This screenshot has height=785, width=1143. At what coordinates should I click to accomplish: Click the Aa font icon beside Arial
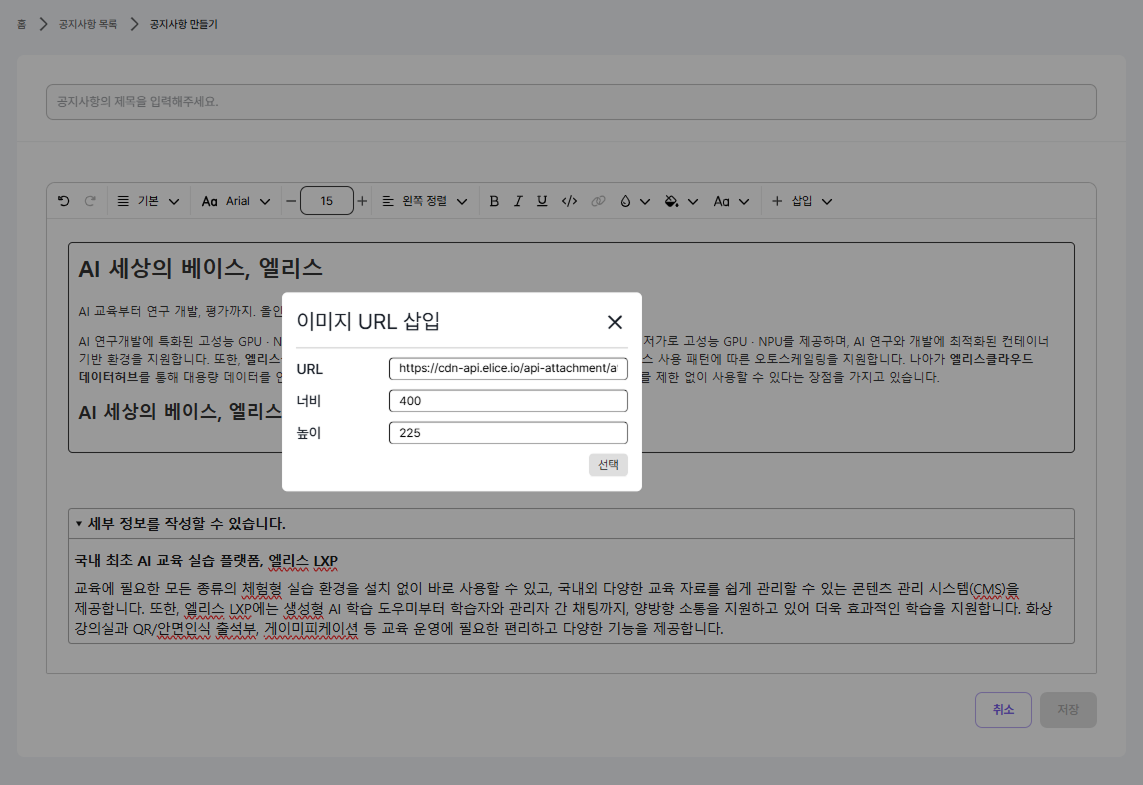click(209, 201)
